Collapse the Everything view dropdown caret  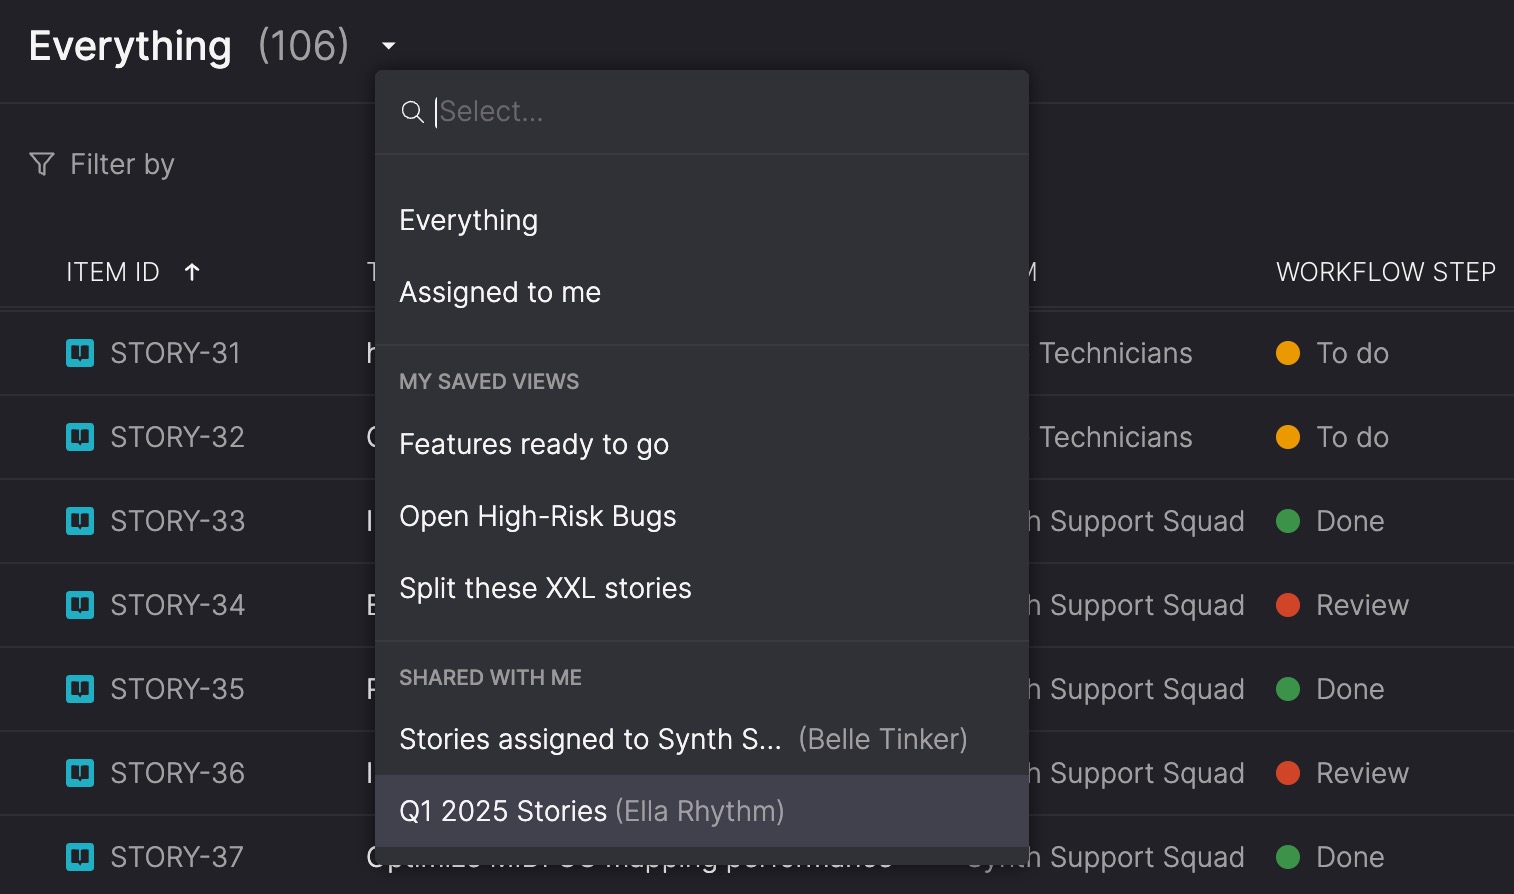pos(389,46)
